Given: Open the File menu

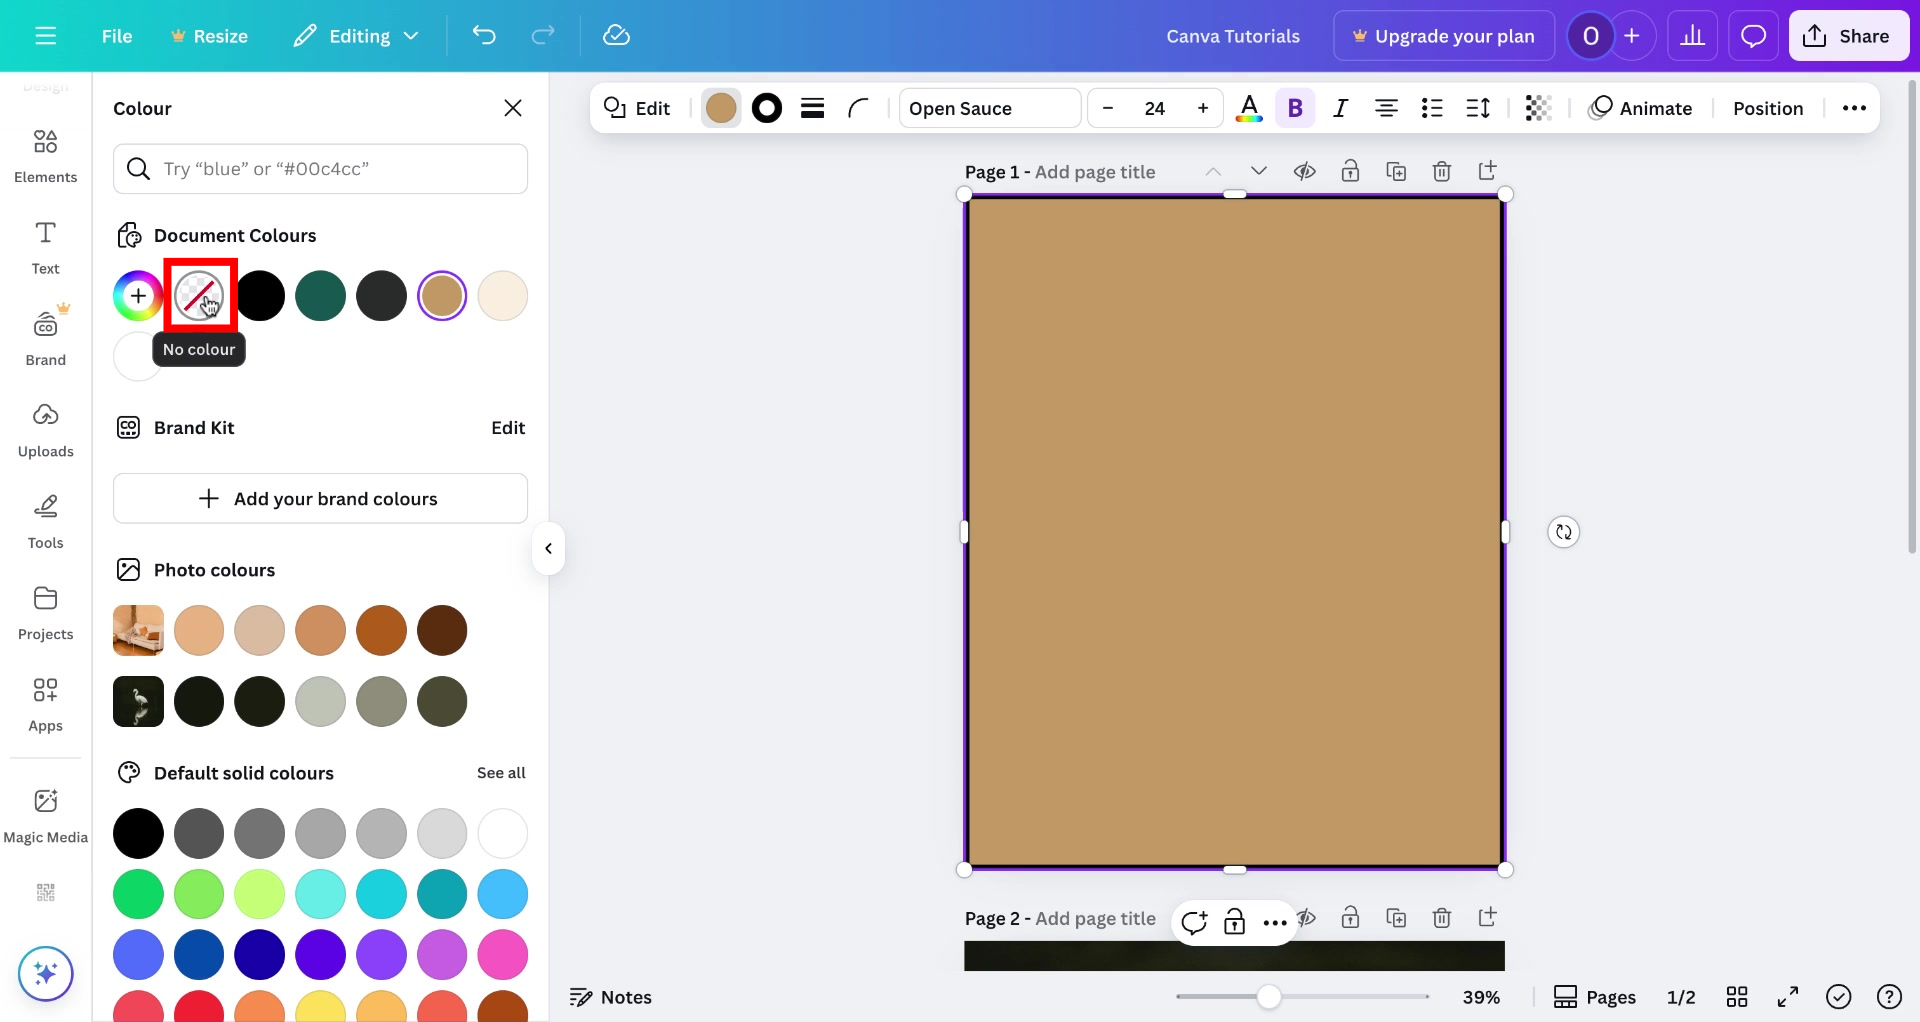Looking at the screenshot, I should click(116, 35).
